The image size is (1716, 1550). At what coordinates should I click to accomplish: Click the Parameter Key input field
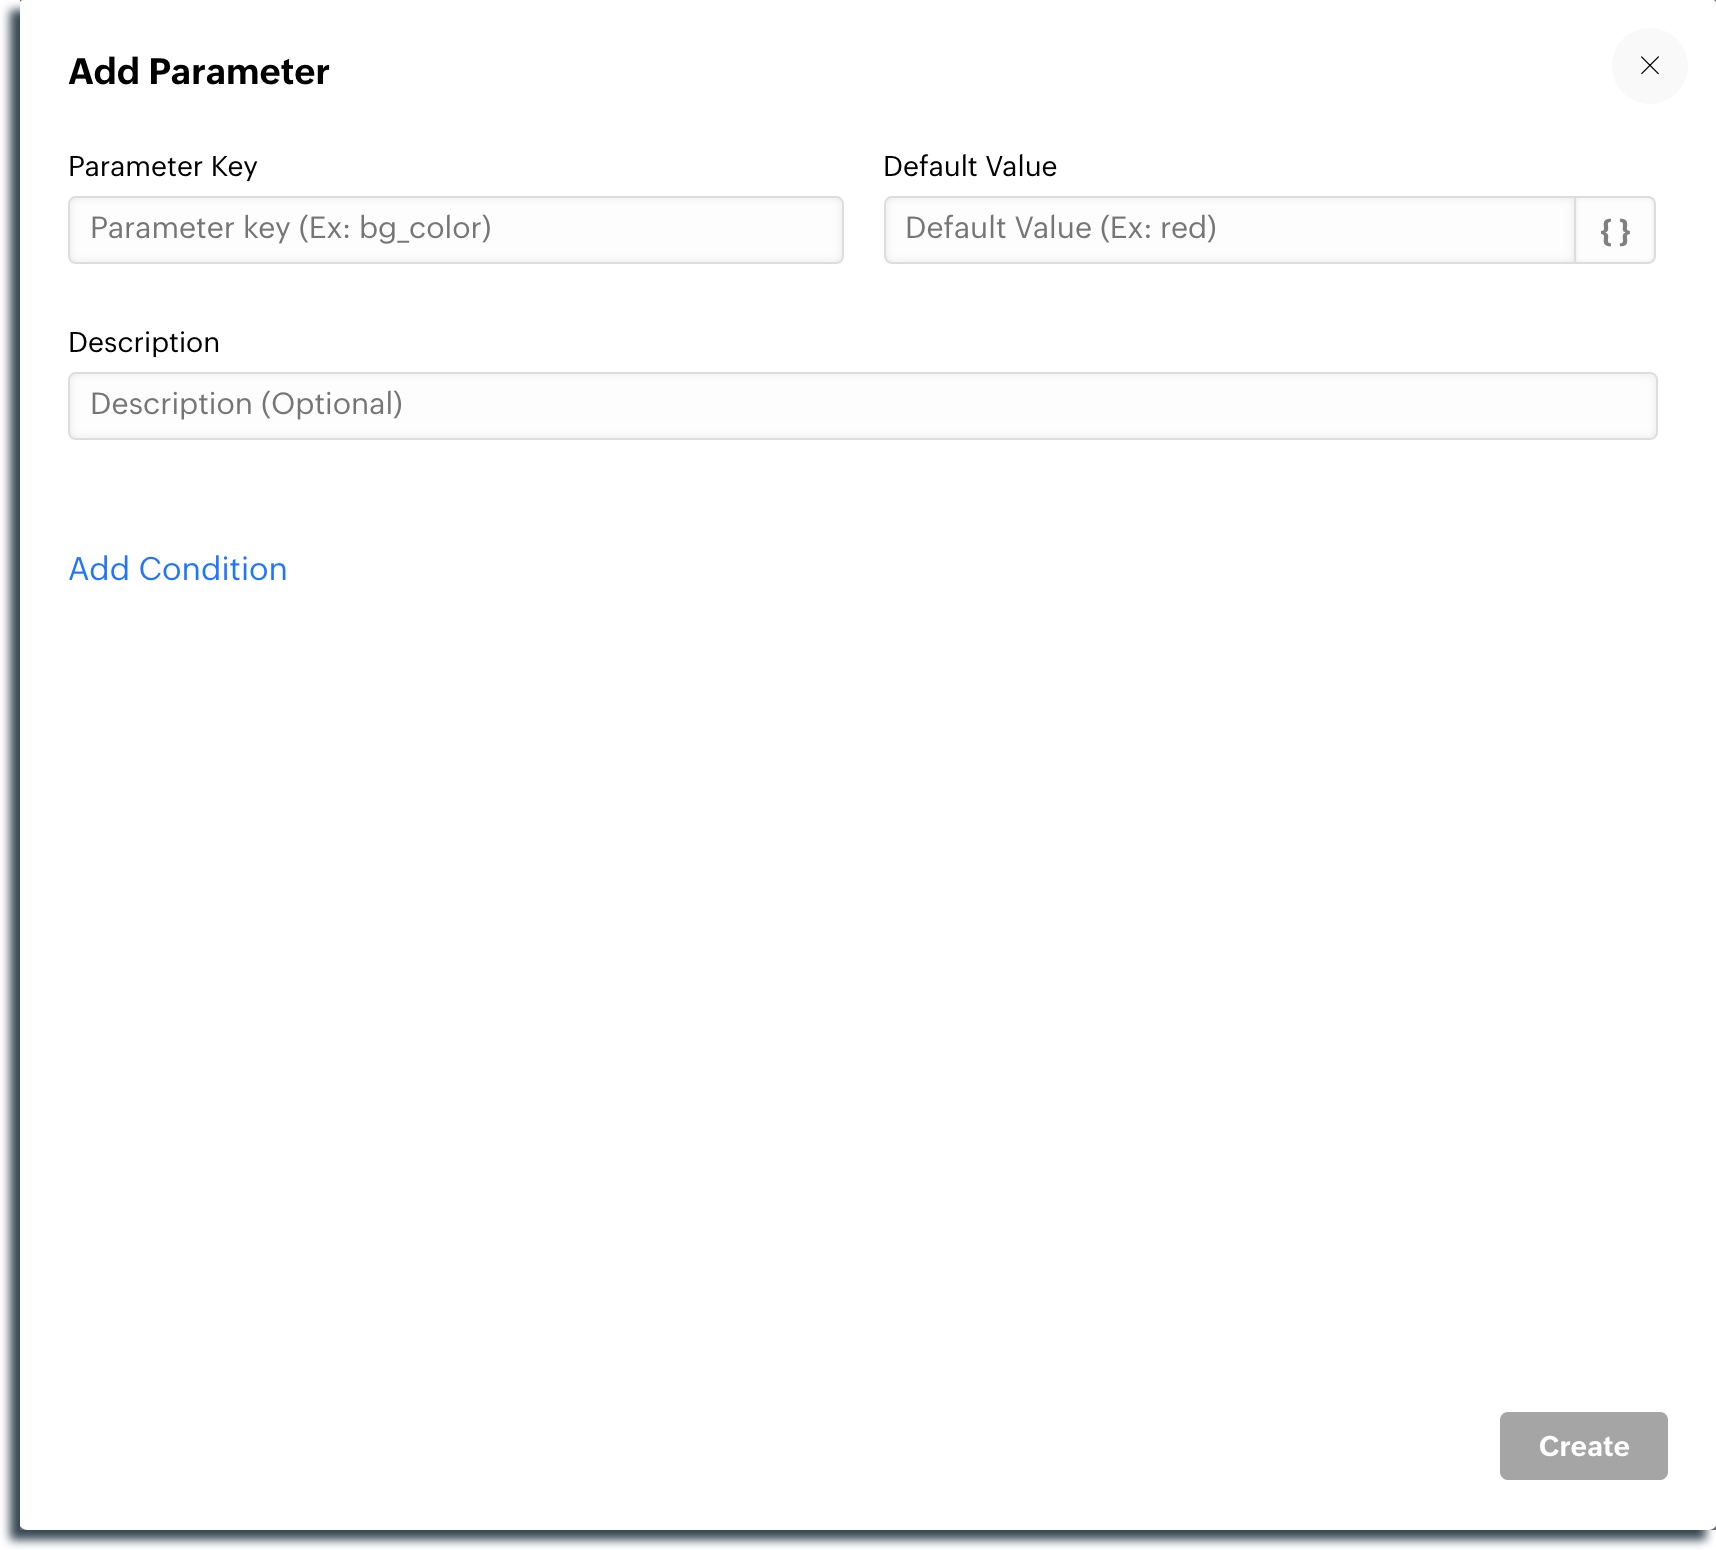click(x=455, y=230)
